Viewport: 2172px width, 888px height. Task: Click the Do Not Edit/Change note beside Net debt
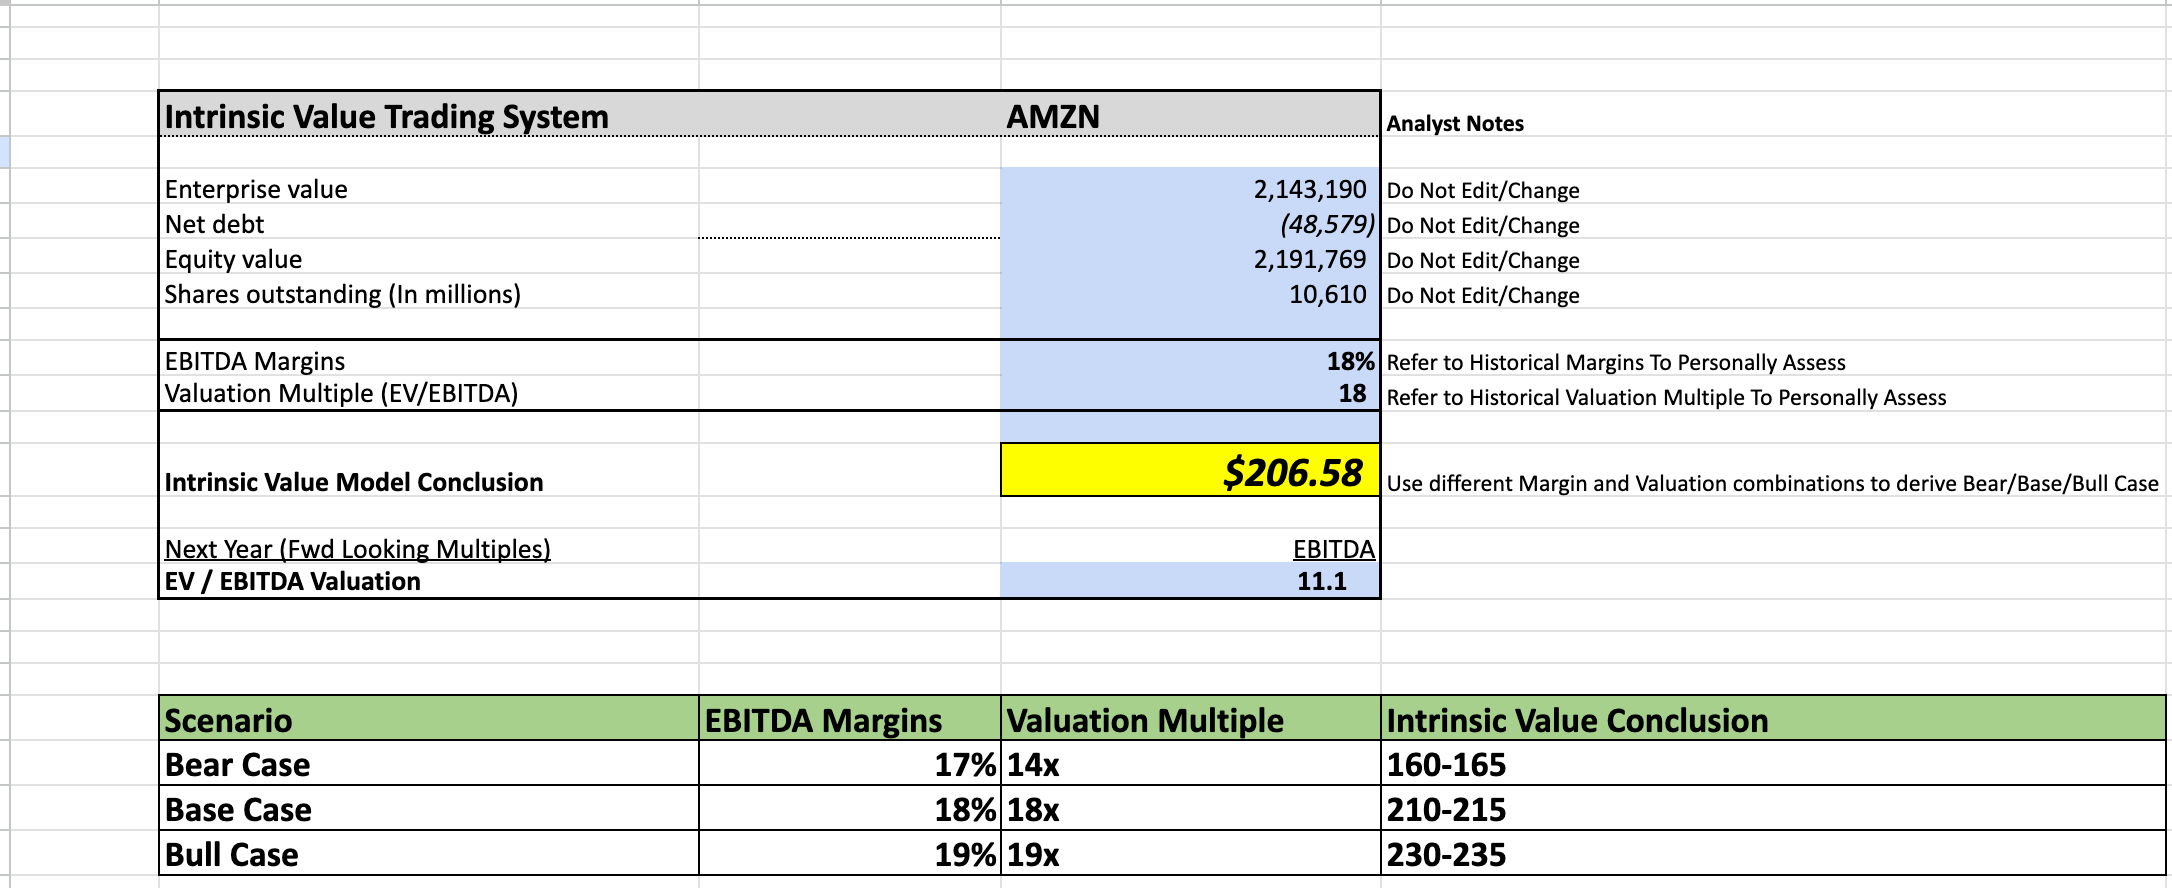(1483, 226)
